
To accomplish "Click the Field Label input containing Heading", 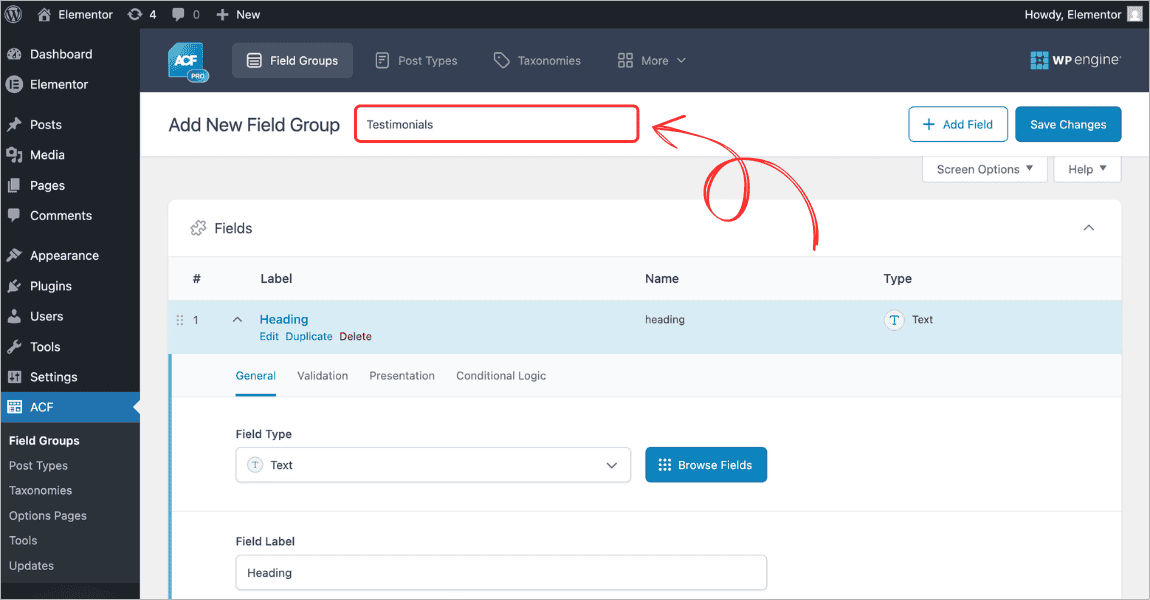I will pos(501,573).
